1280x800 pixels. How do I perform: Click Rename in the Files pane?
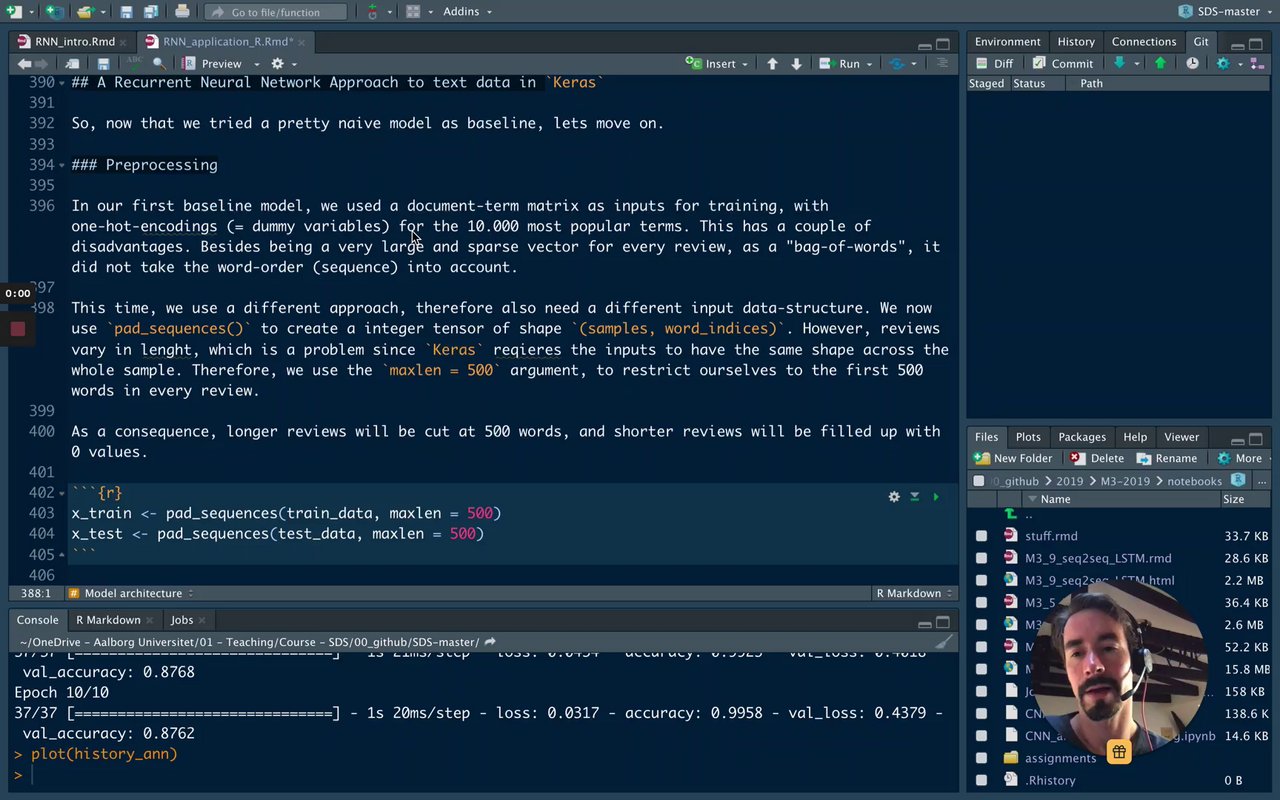pos(1166,458)
